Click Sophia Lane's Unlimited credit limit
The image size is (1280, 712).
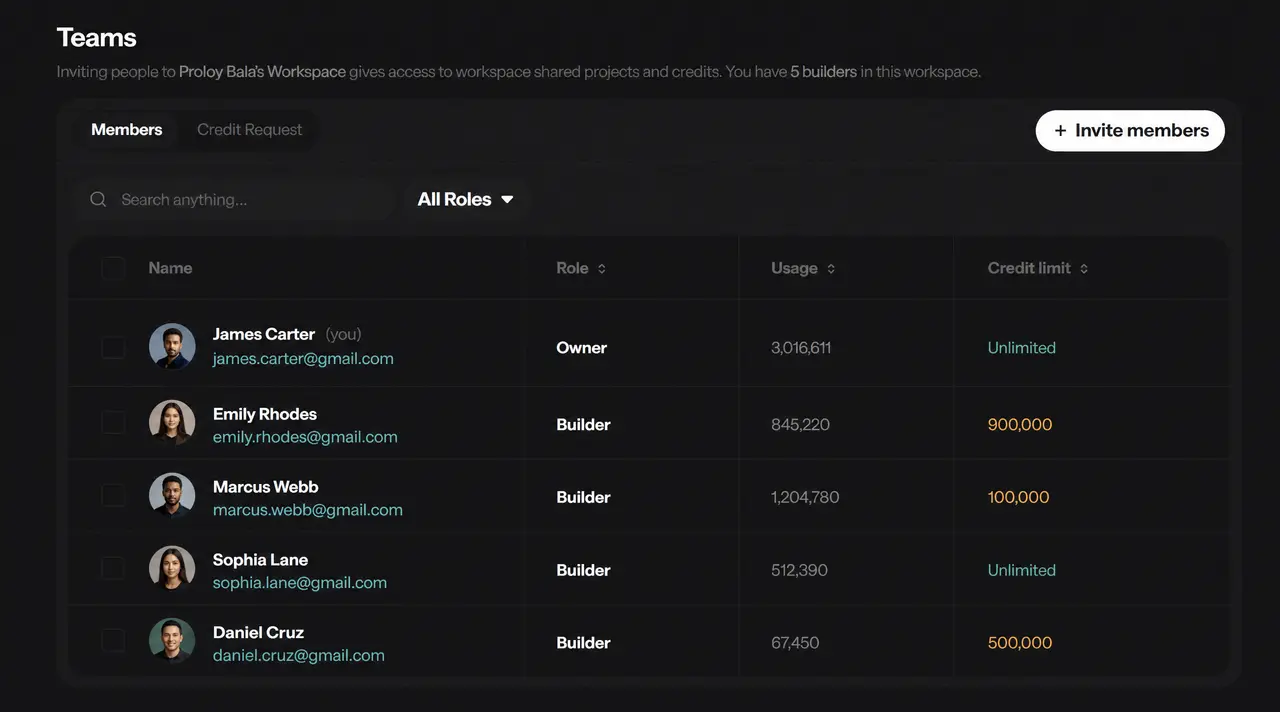click(1021, 570)
